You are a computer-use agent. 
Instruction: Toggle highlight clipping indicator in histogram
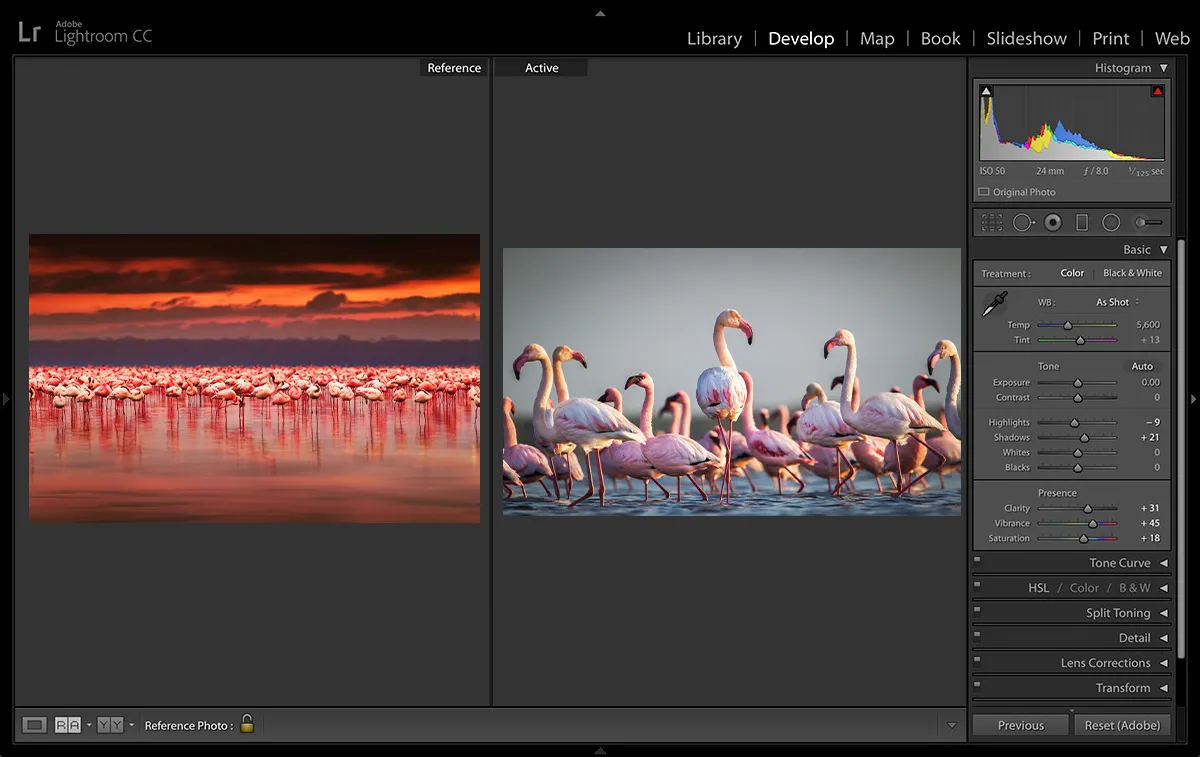click(1157, 92)
